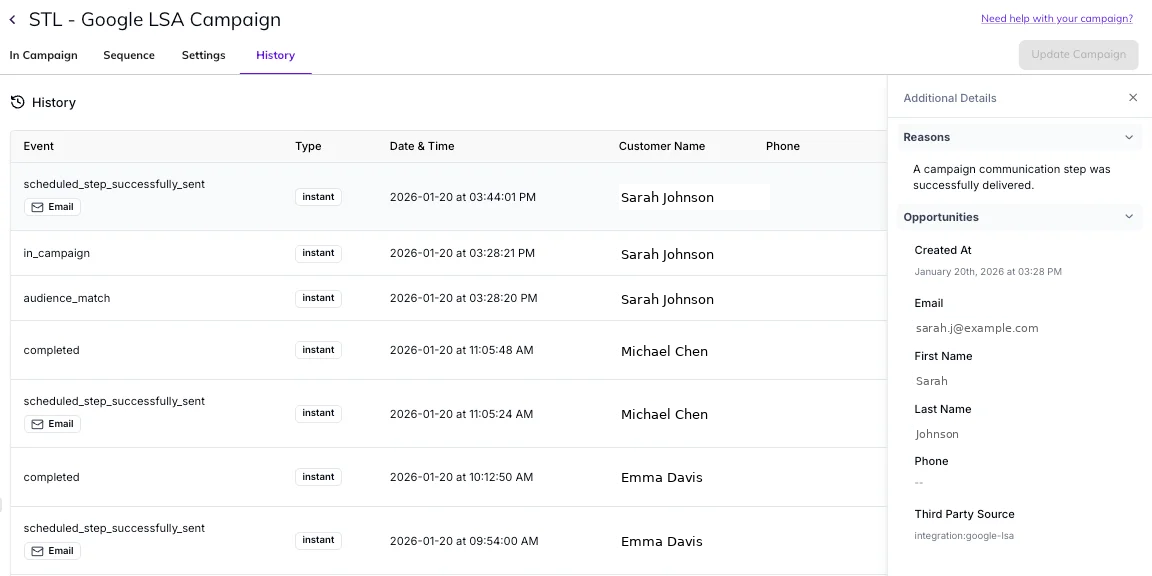Click the instant badge on the audience_match event
Viewport: 1152px width, 576px height.
318,298
